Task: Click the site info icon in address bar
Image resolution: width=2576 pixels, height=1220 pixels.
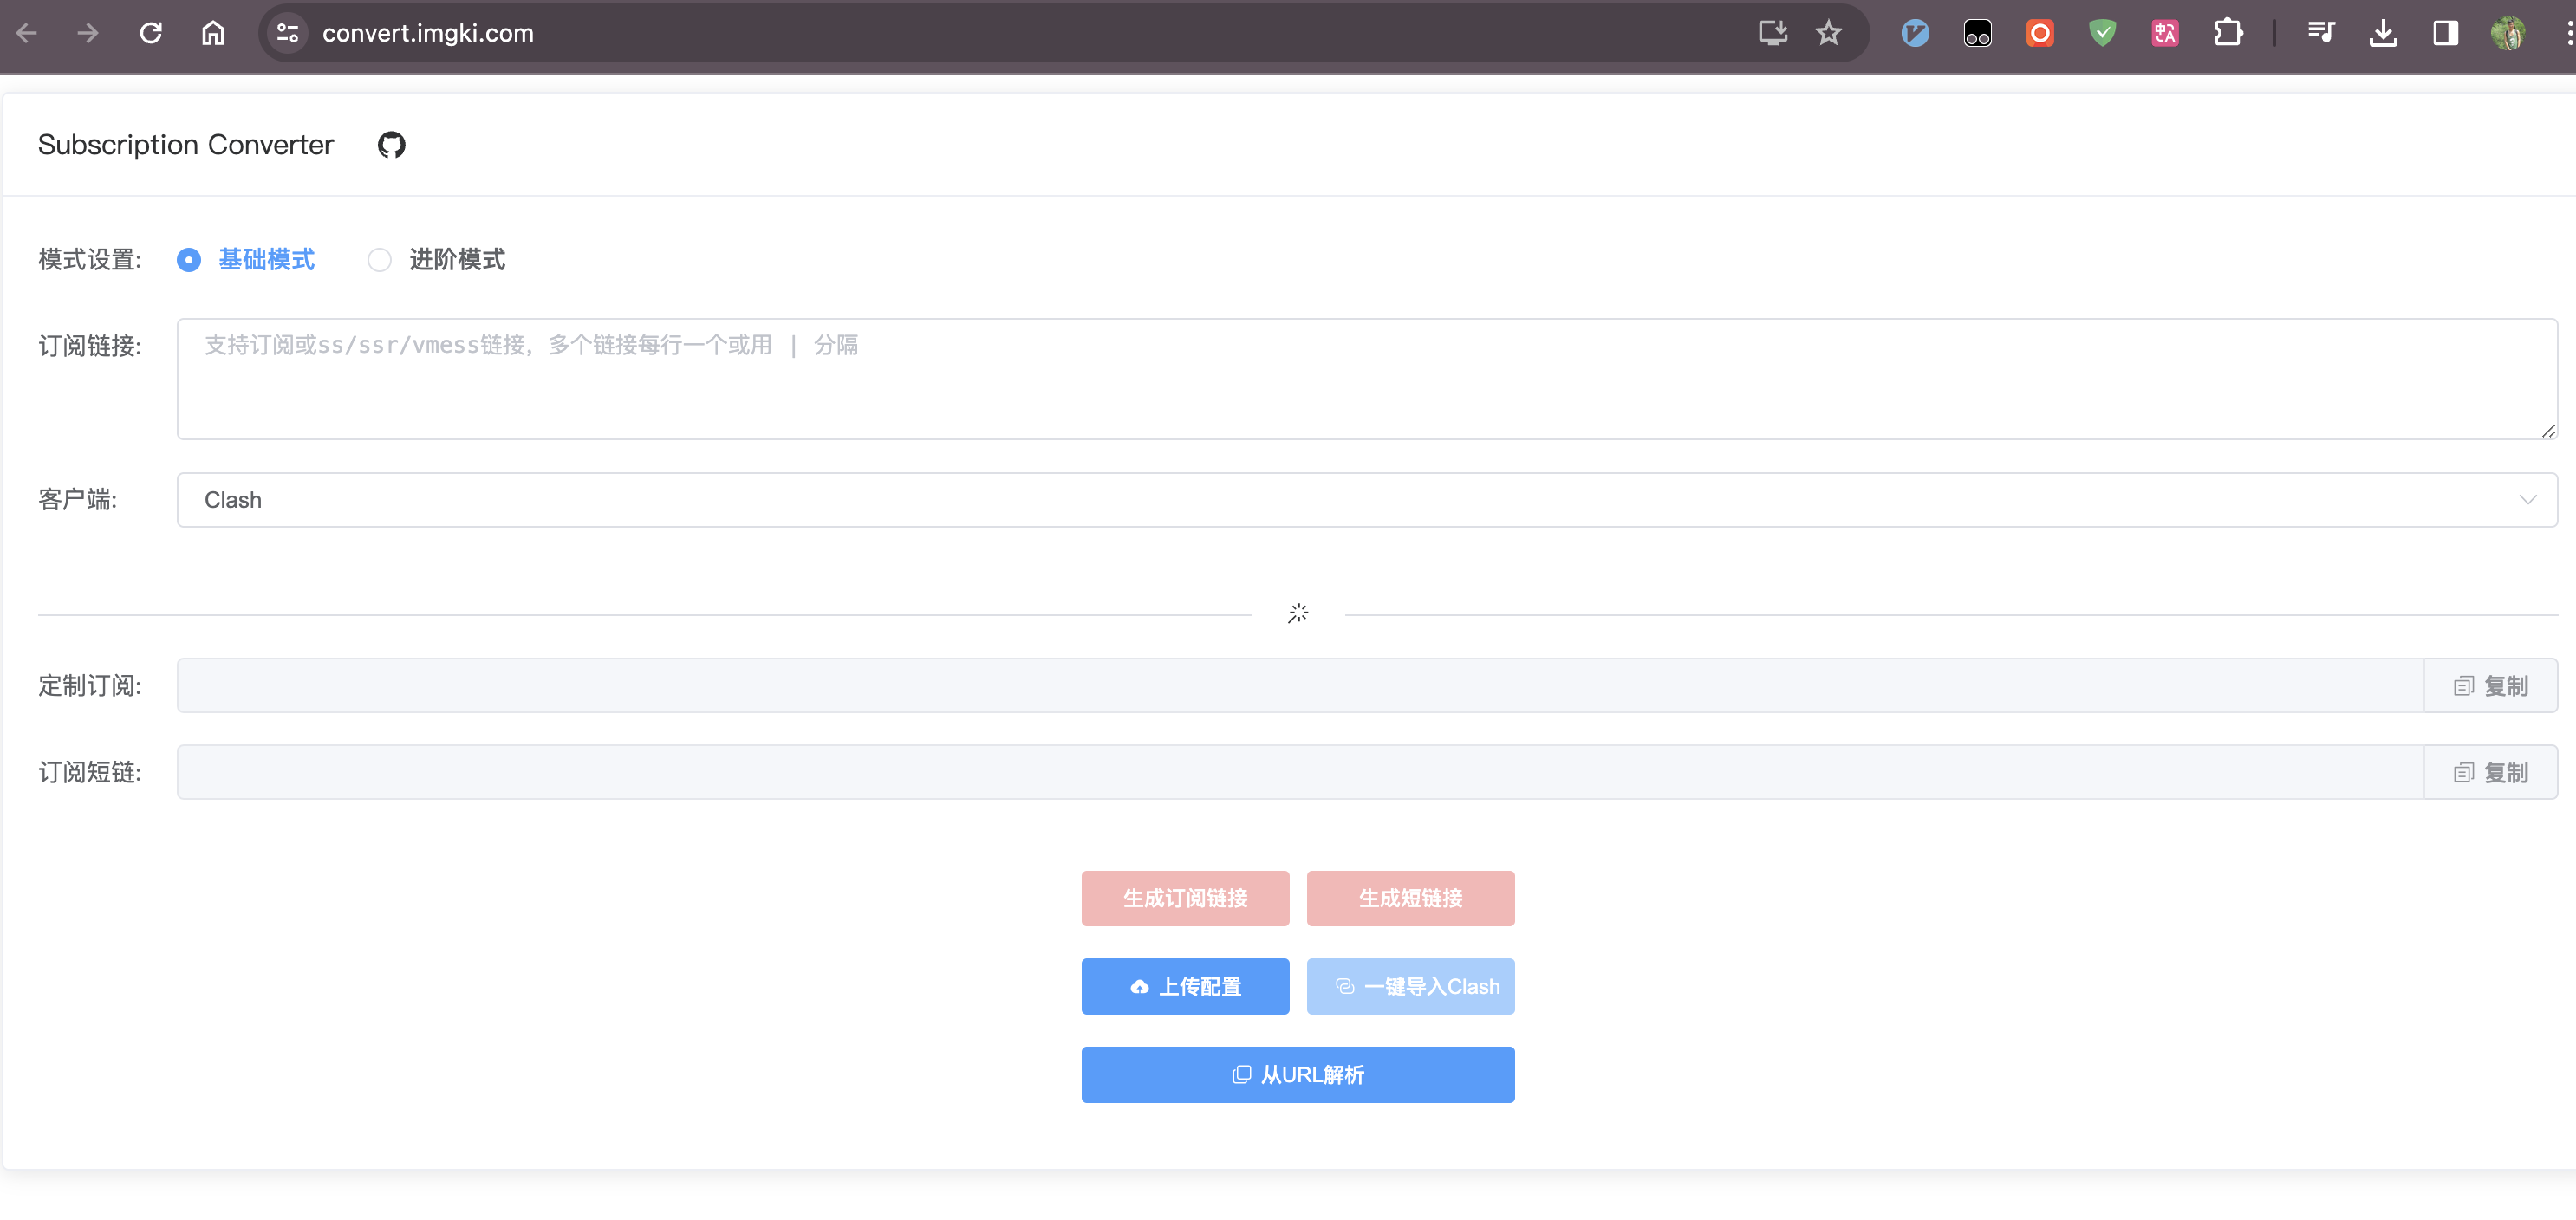Action: pos(287,33)
